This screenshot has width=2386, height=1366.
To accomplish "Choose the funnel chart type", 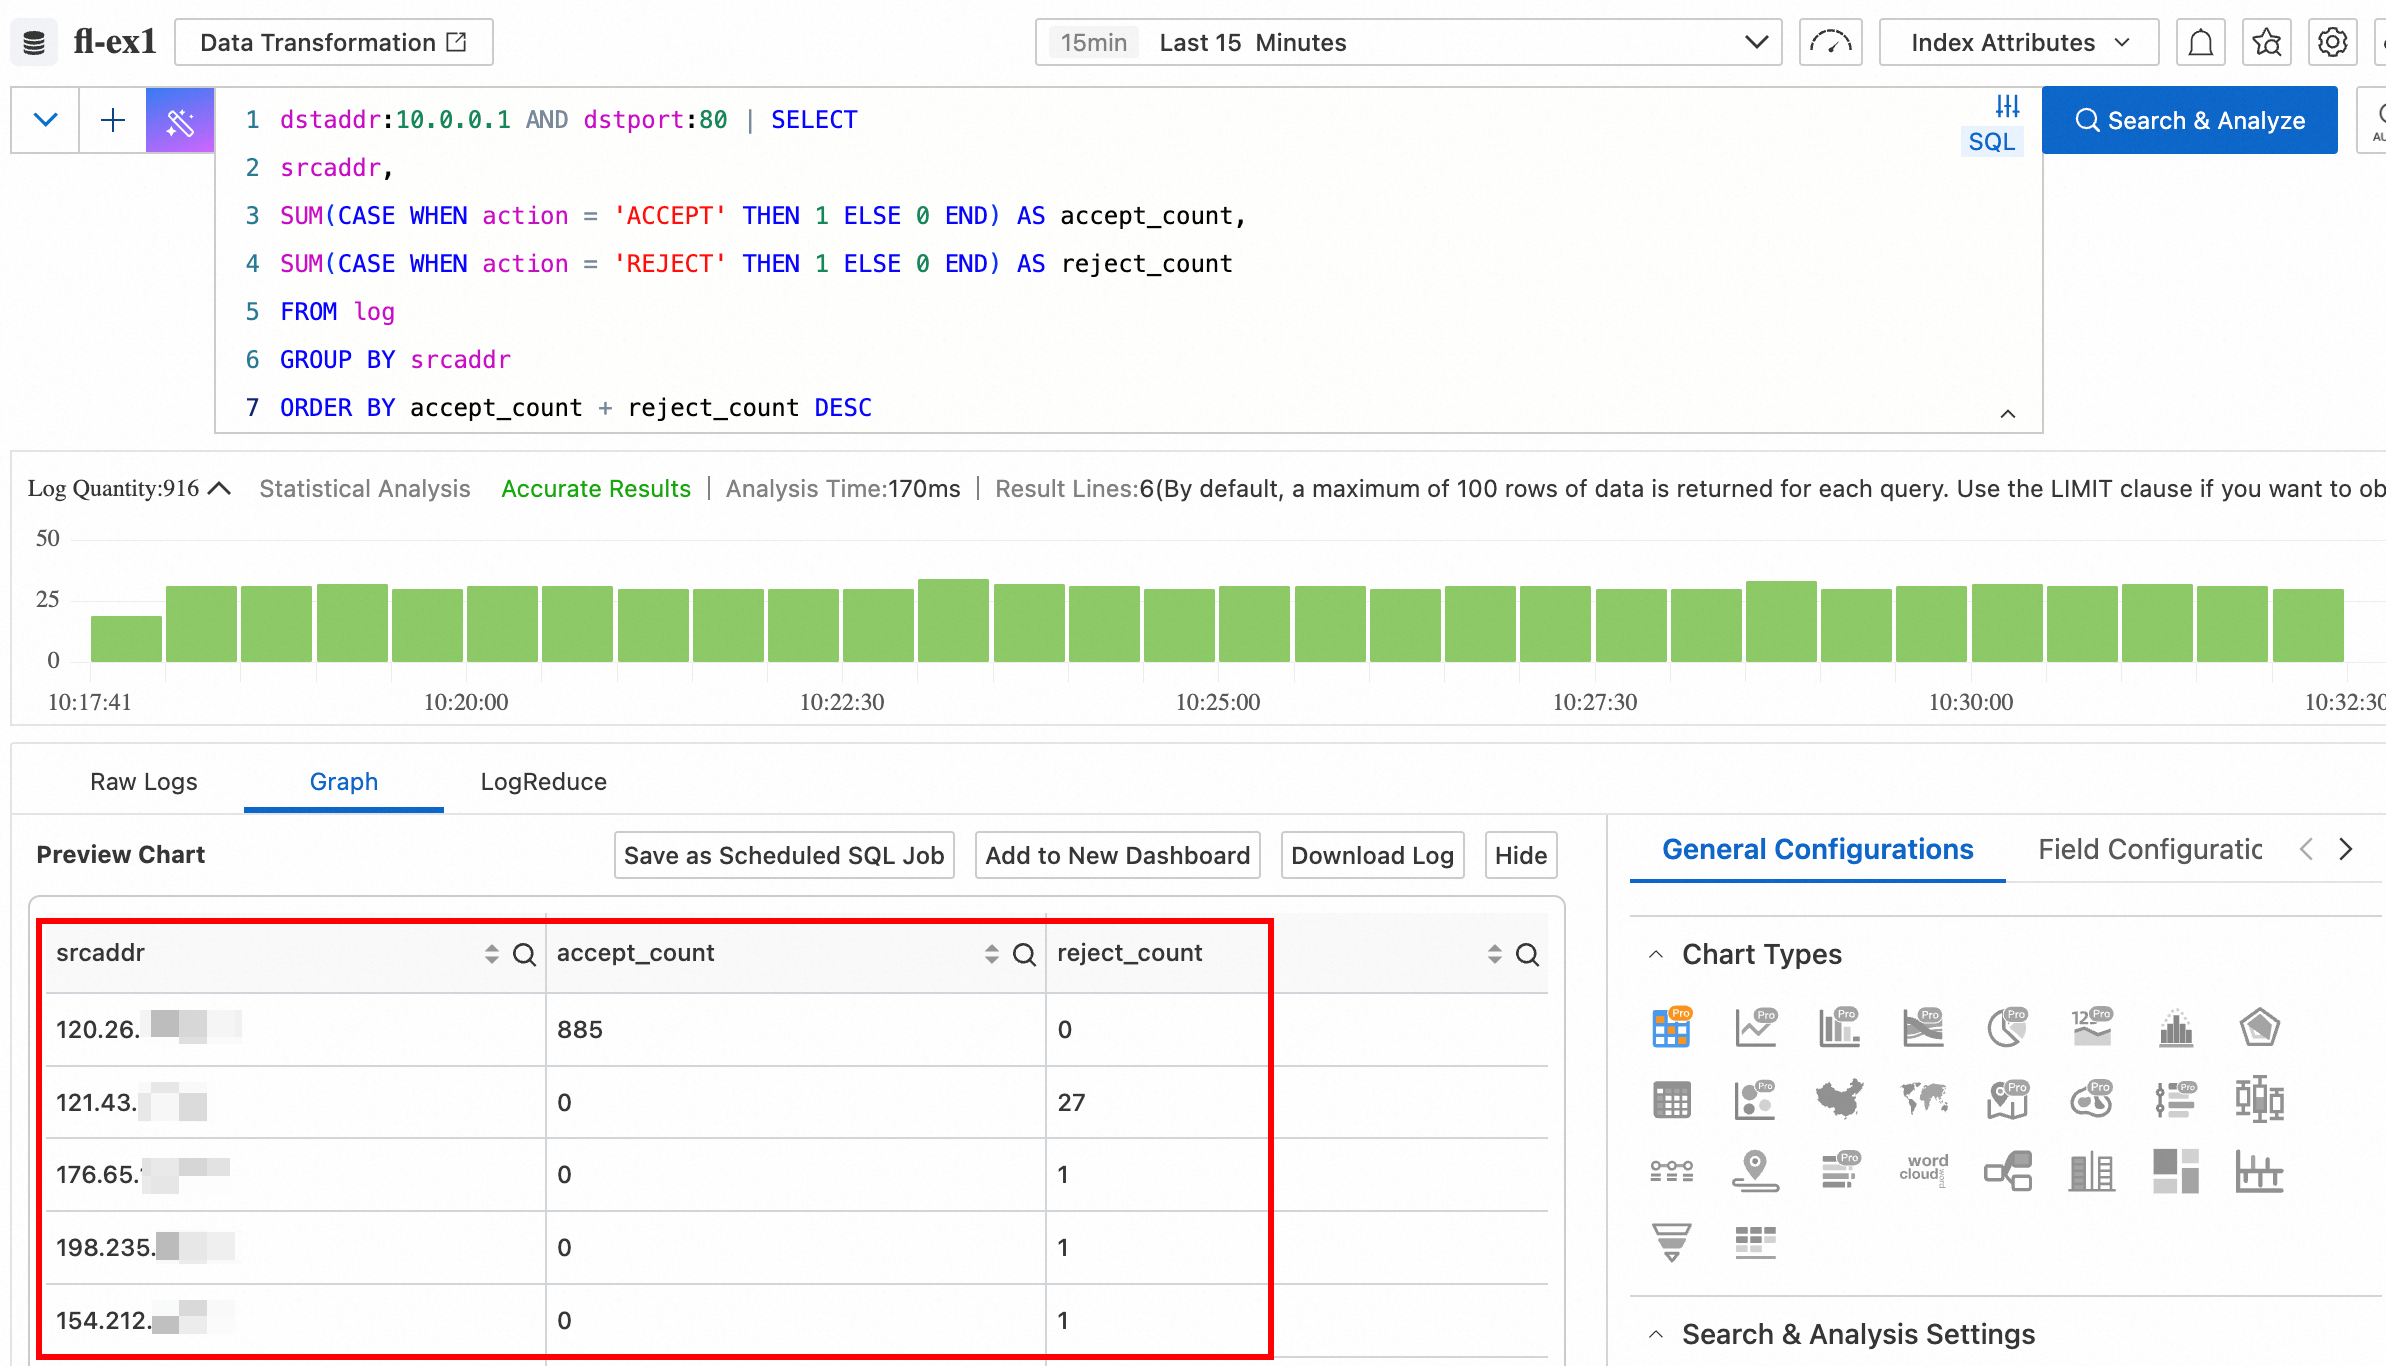I will click(x=1671, y=1242).
